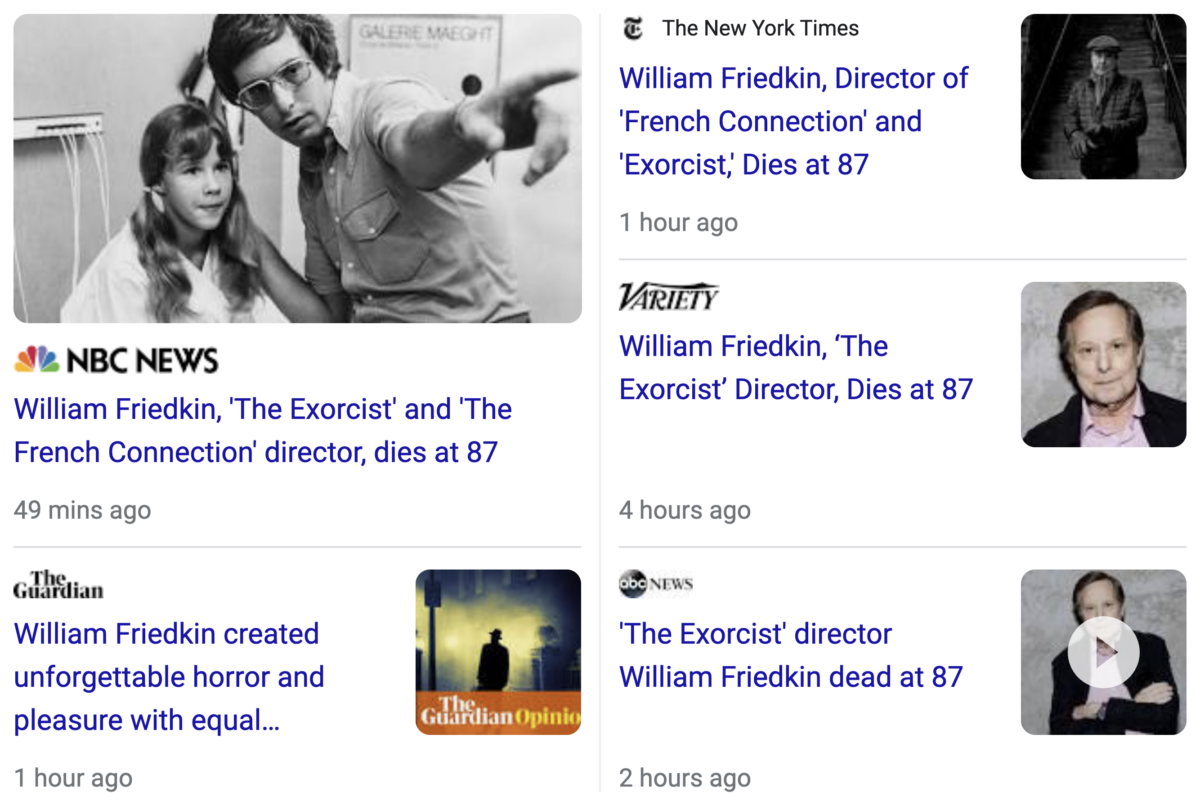Click '2 hours ago' timestamp under ABC story
Viewport: 1200px width, 801px height.
tap(684, 778)
